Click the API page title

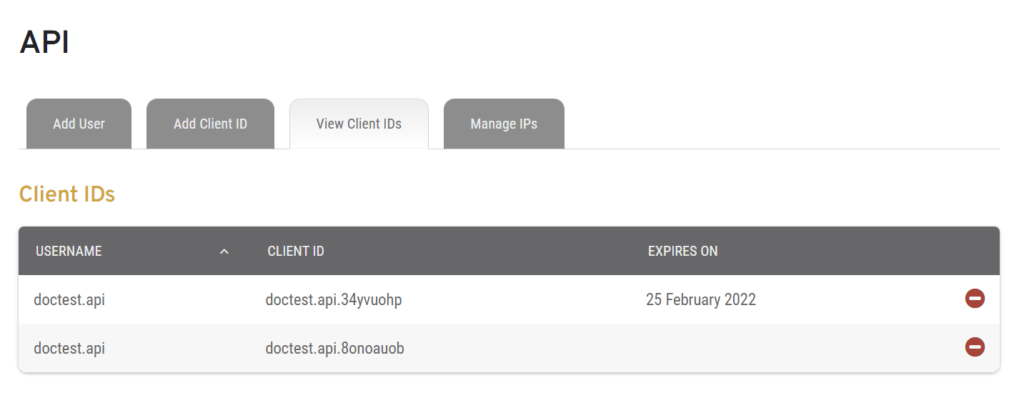point(44,43)
